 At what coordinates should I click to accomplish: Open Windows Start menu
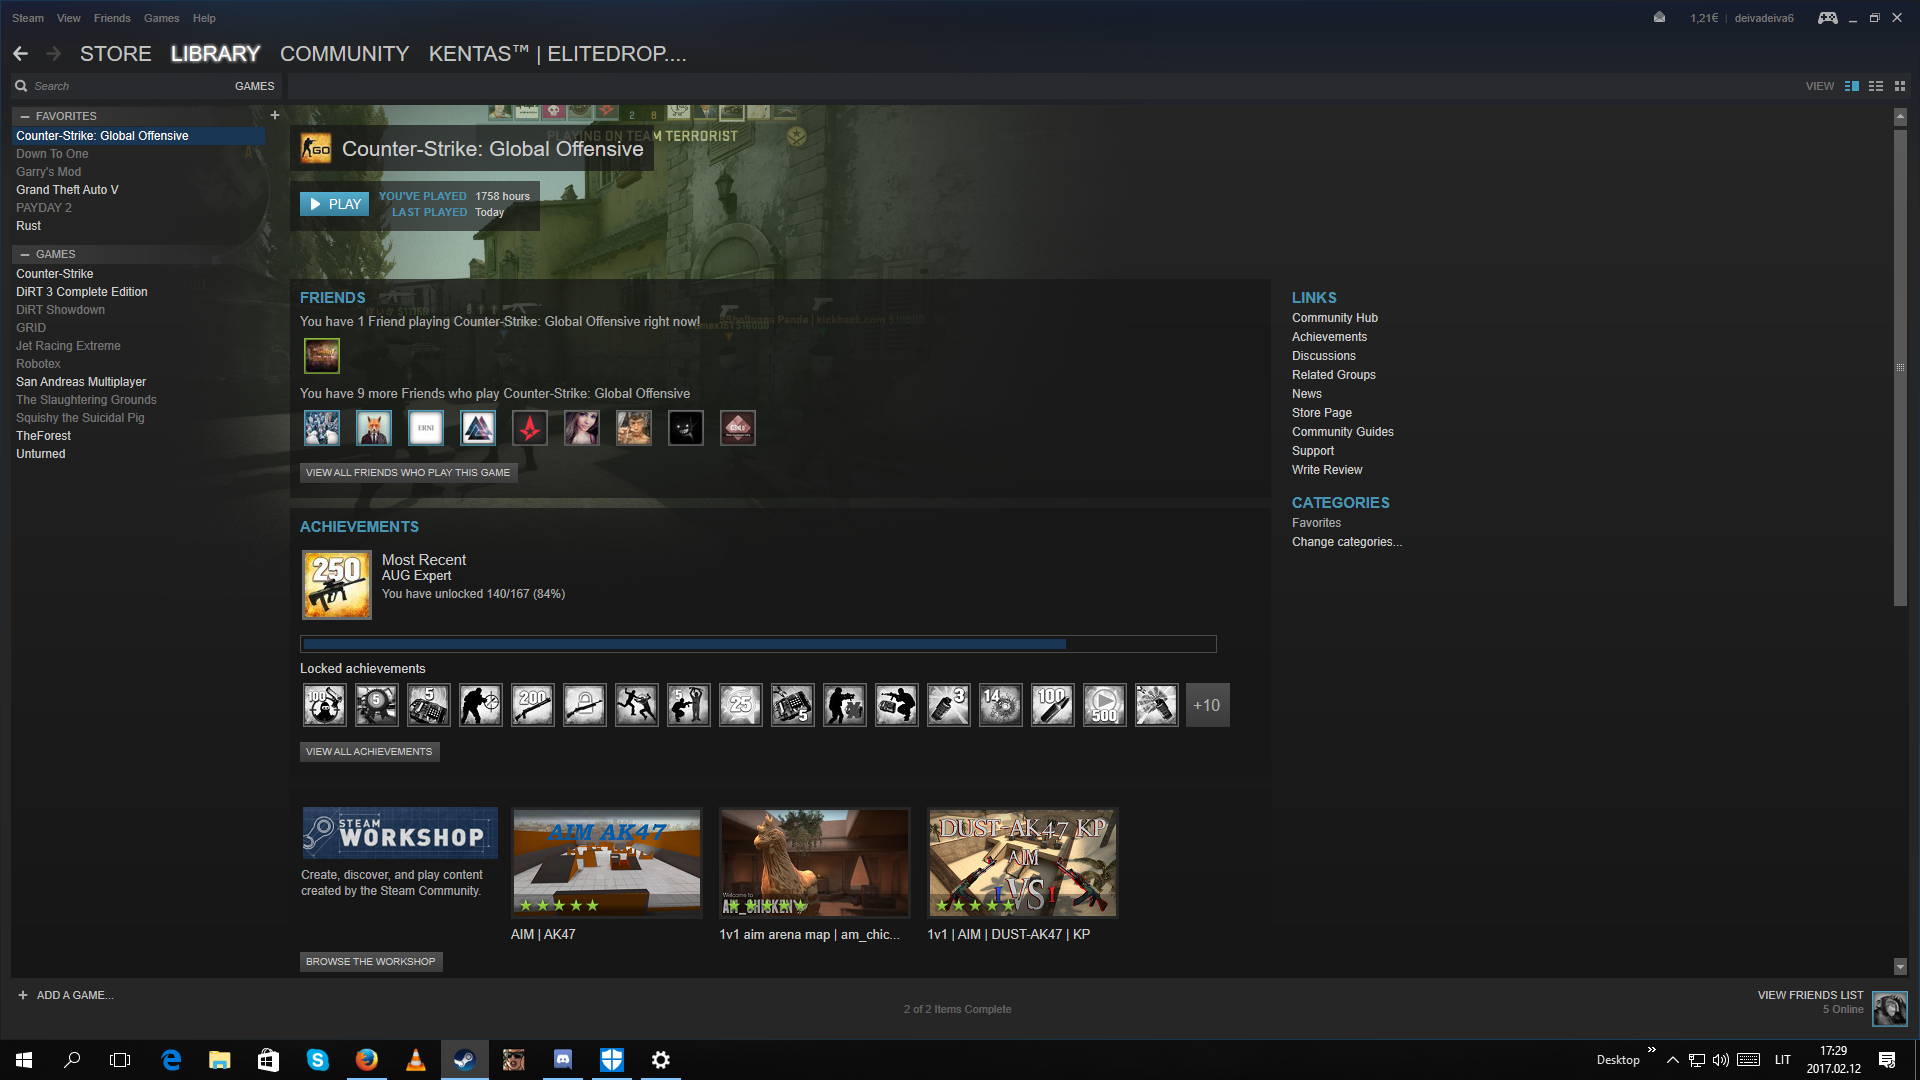click(x=24, y=1060)
